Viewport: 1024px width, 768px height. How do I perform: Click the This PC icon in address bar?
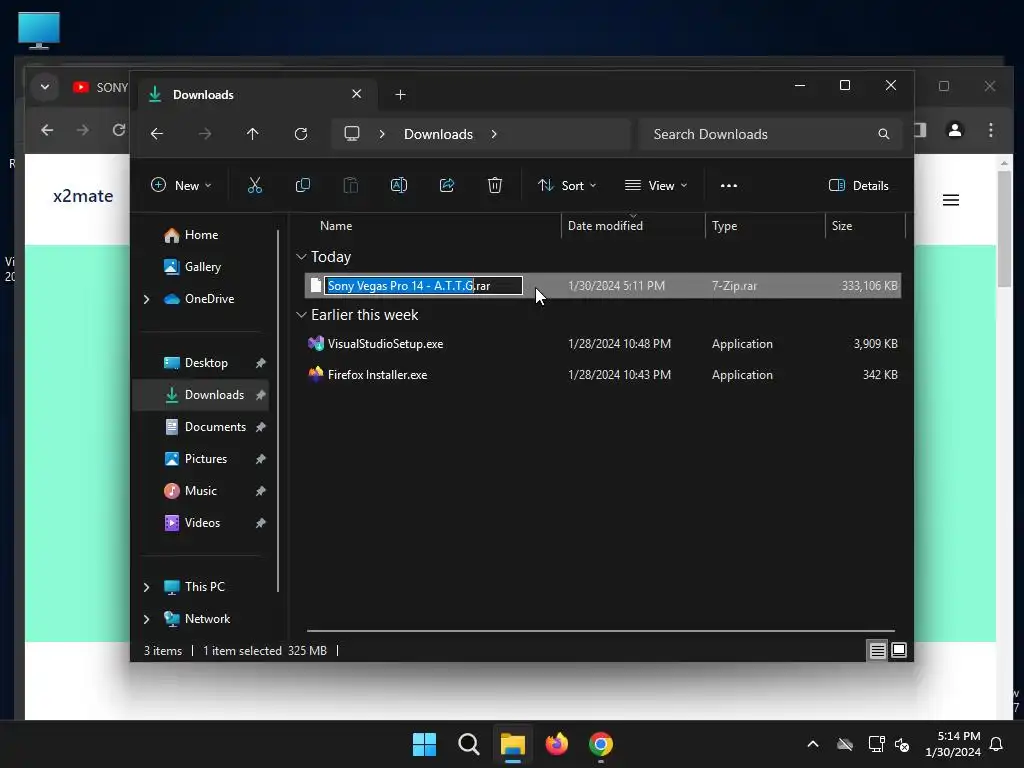pos(352,134)
